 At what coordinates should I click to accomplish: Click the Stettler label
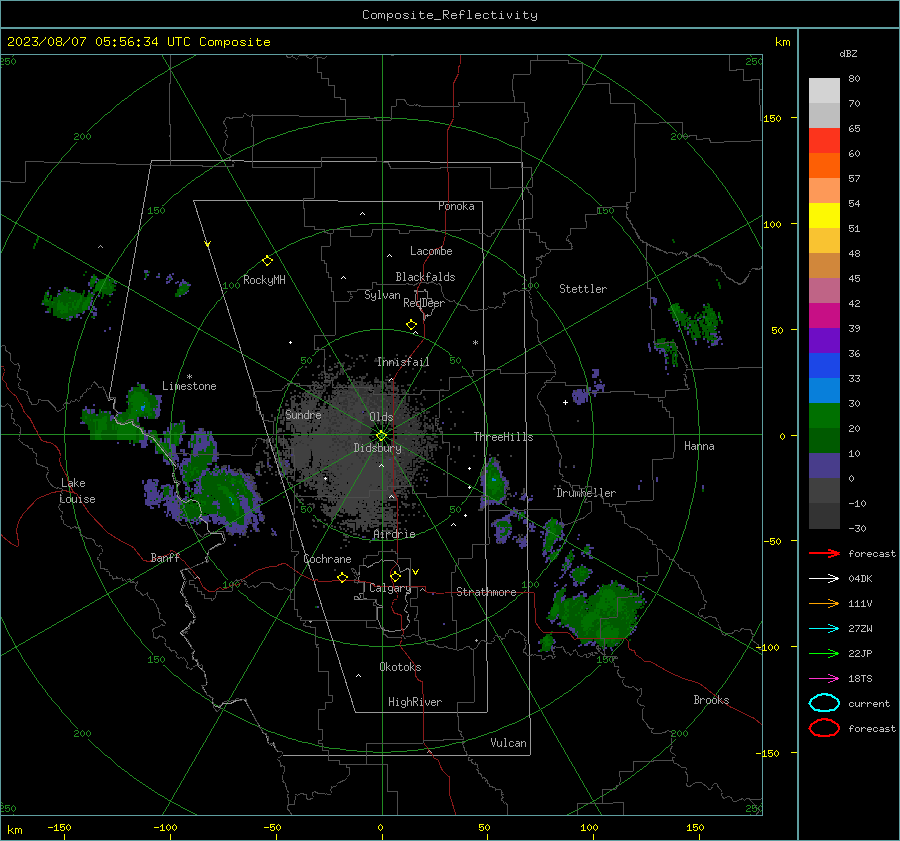[x=583, y=289]
